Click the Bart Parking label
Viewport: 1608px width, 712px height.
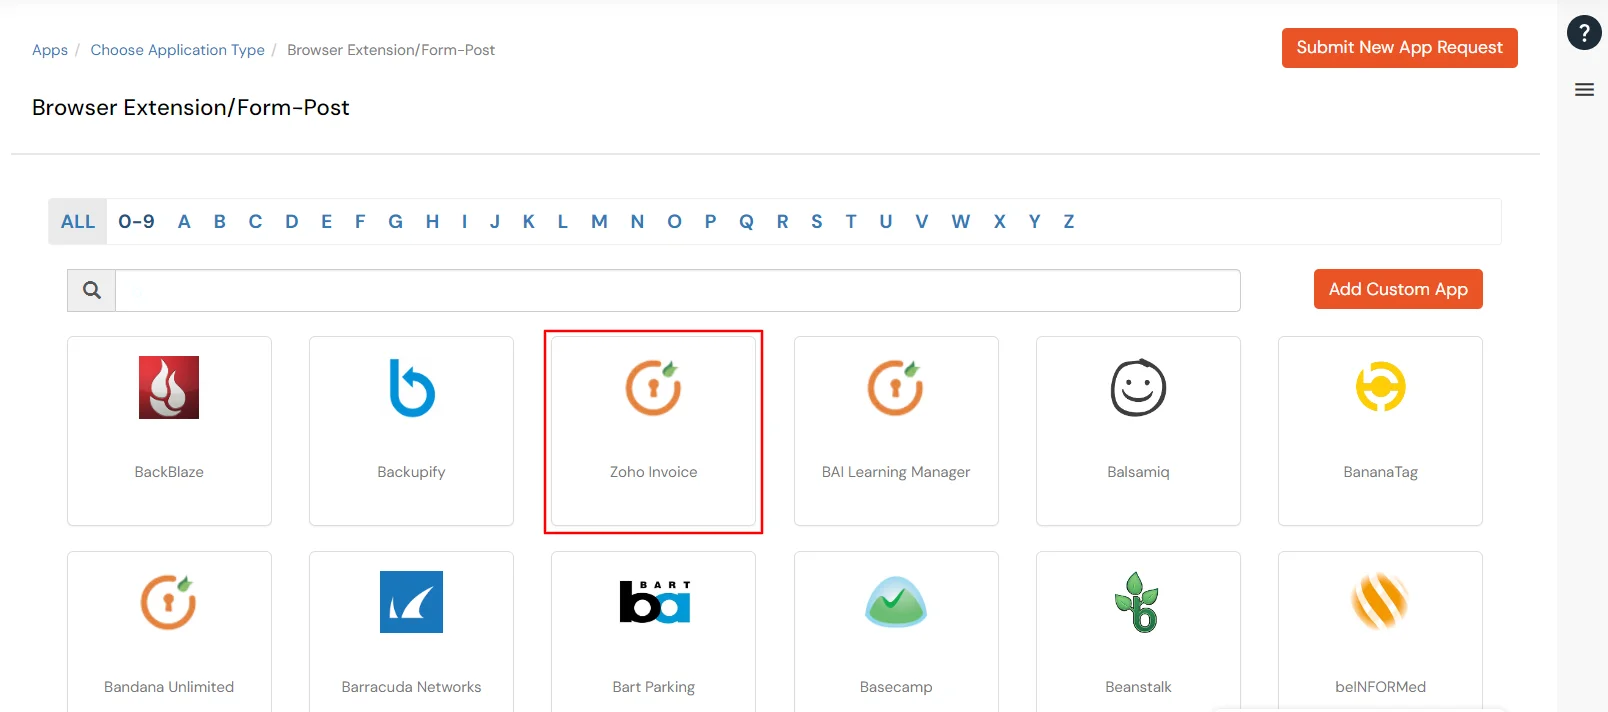[x=653, y=687]
